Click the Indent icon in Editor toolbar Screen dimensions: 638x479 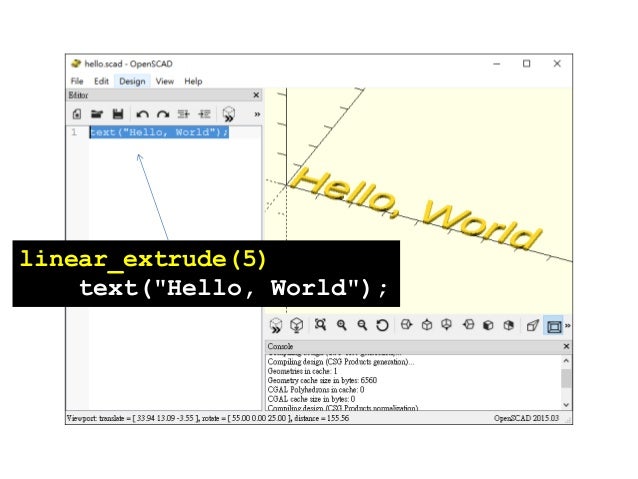click(204, 114)
